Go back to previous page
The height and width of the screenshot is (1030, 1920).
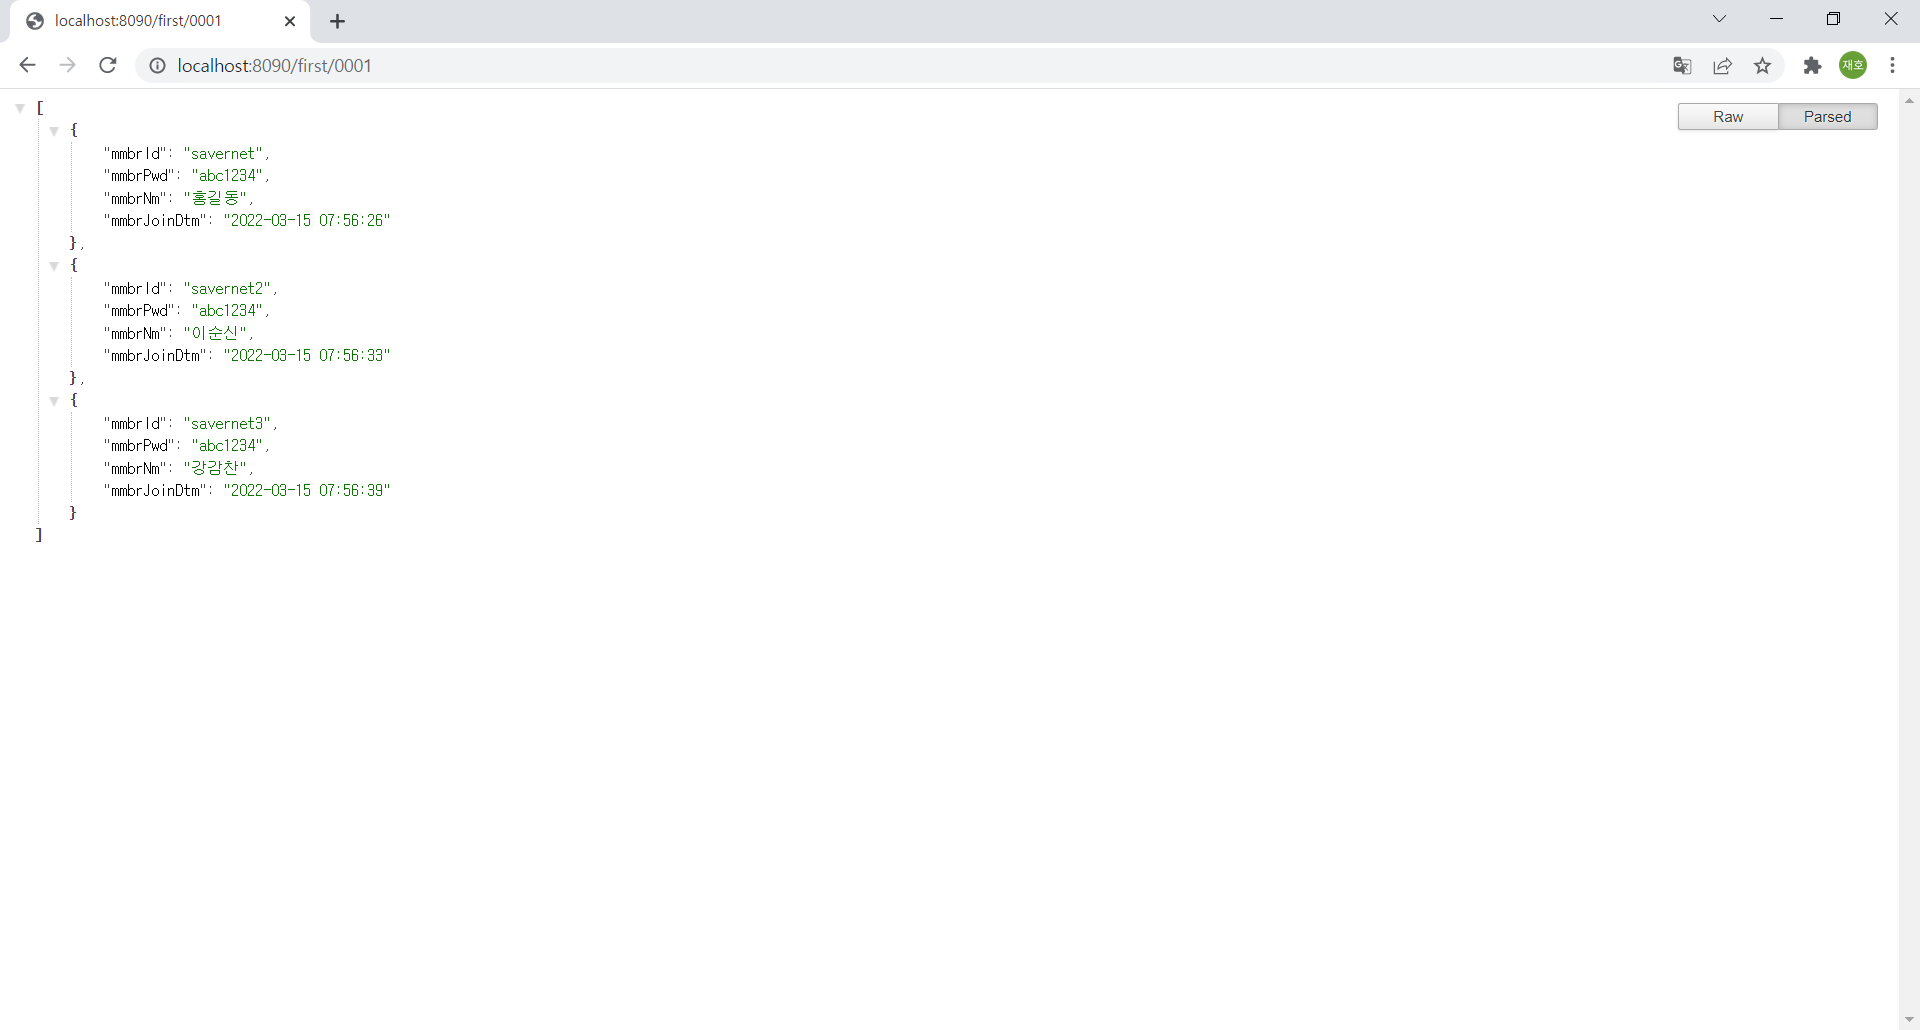pos(27,65)
